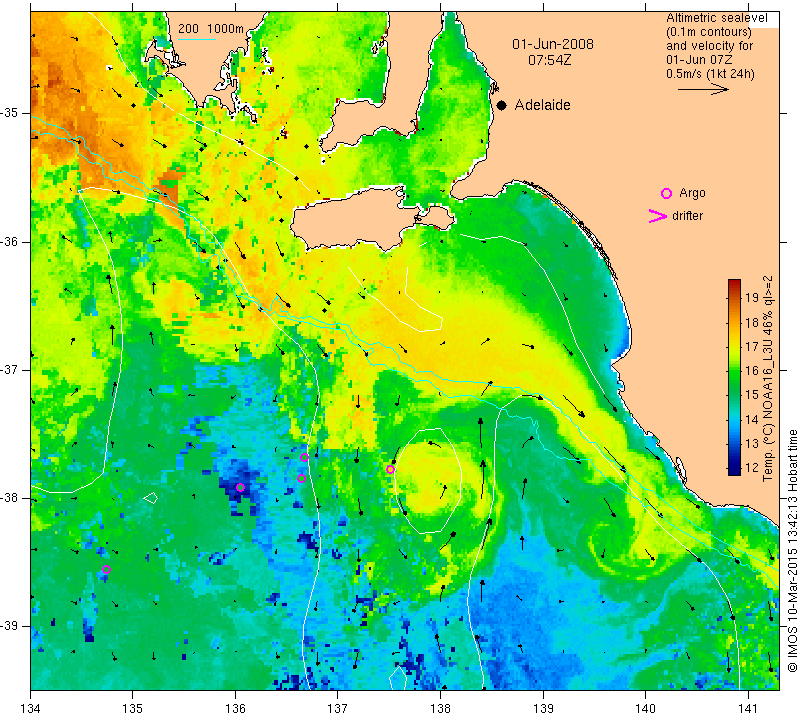Click the magenta Argo legend circle
The width and height of the screenshot is (800, 720).
666,193
